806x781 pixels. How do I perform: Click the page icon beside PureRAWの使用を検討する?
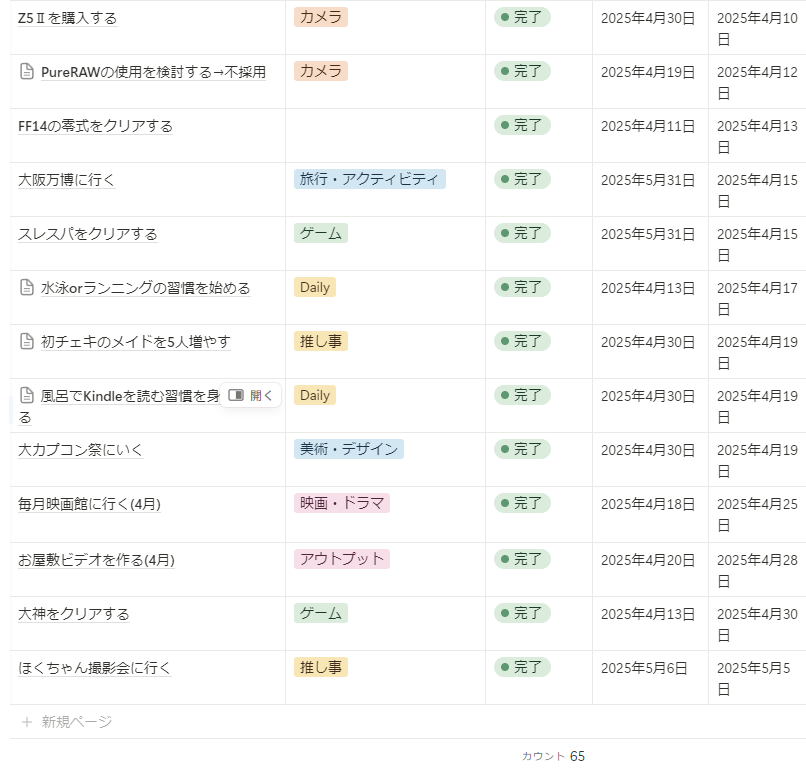coord(27,72)
